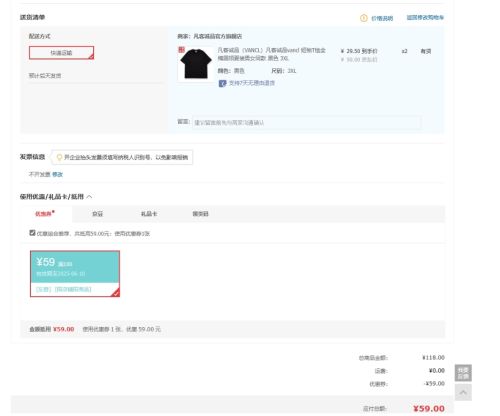Open the gray floating feedback widget

(463, 373)
